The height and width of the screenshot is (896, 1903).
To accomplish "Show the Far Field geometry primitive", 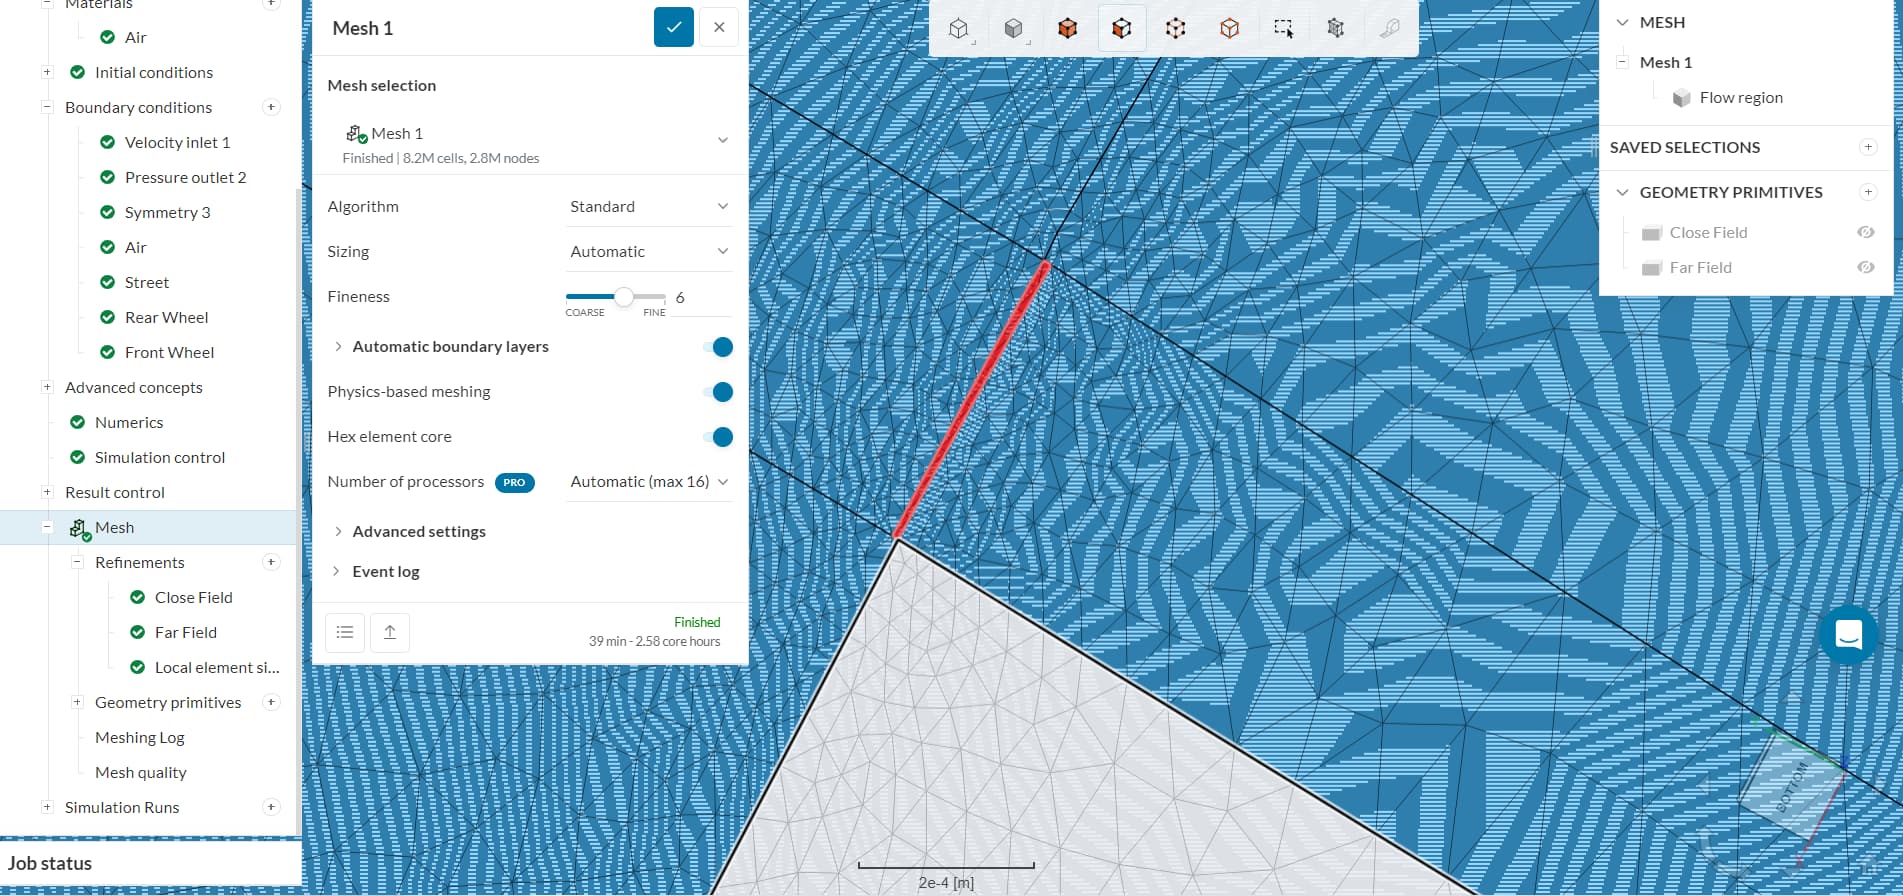I will point(1866,267).
